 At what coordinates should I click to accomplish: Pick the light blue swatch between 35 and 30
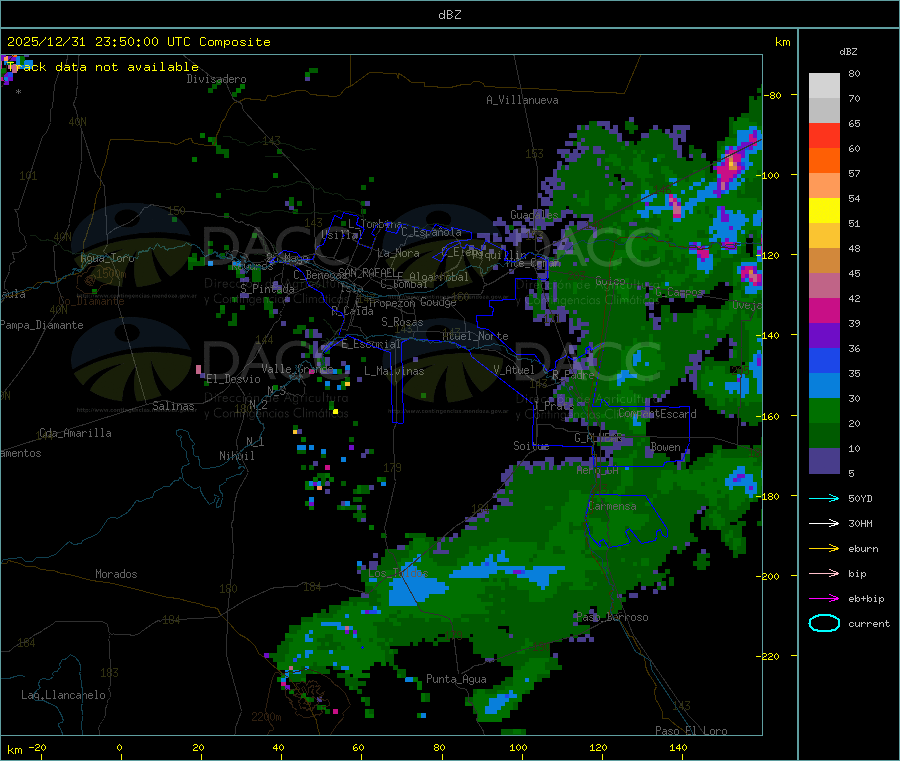coord(824,386)
